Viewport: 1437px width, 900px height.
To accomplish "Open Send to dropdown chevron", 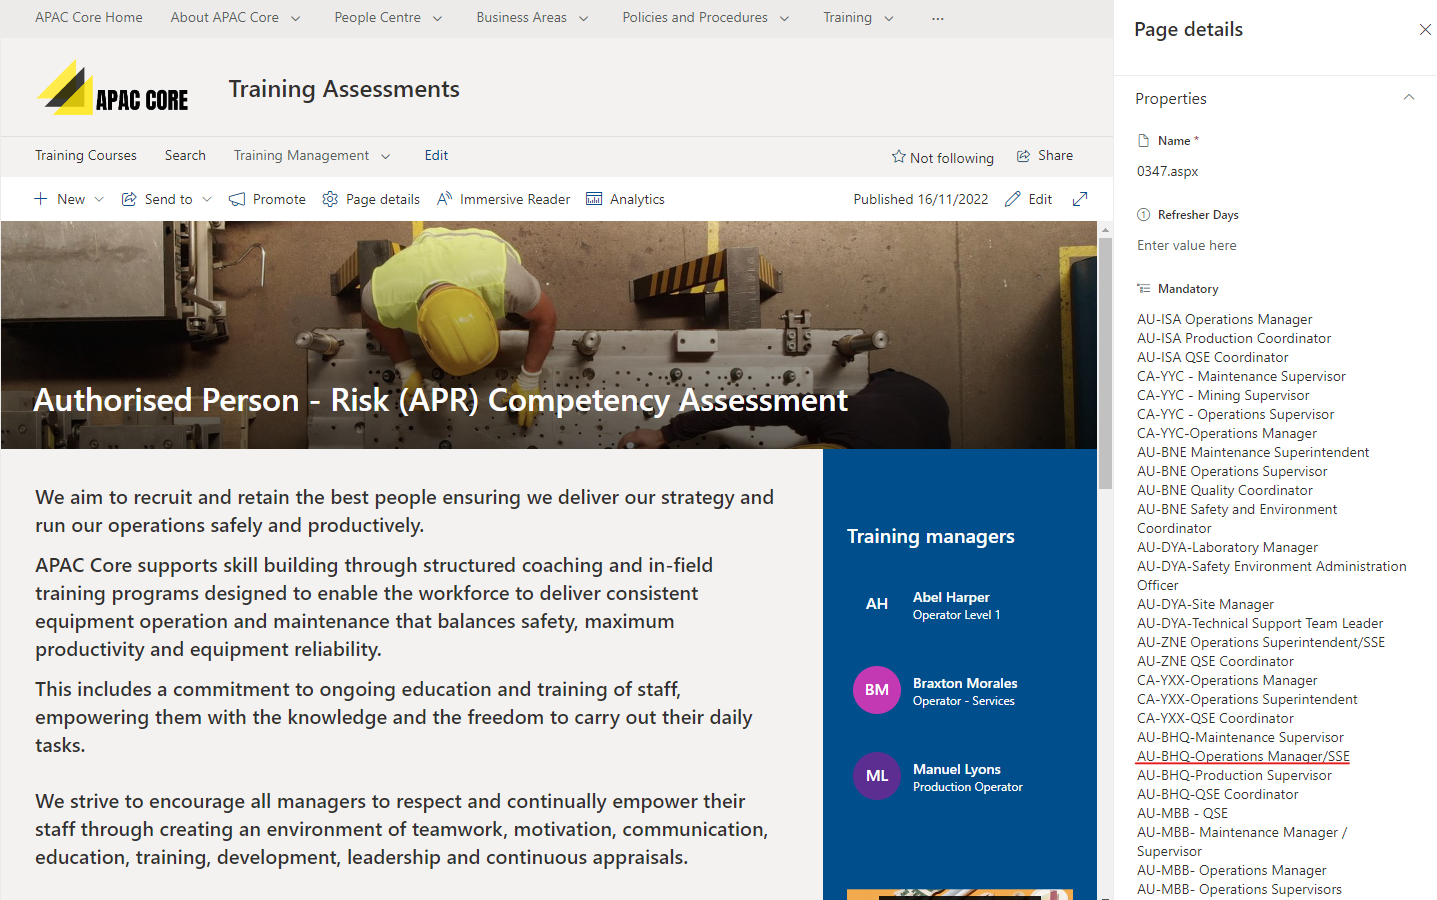I will [207, 199].
